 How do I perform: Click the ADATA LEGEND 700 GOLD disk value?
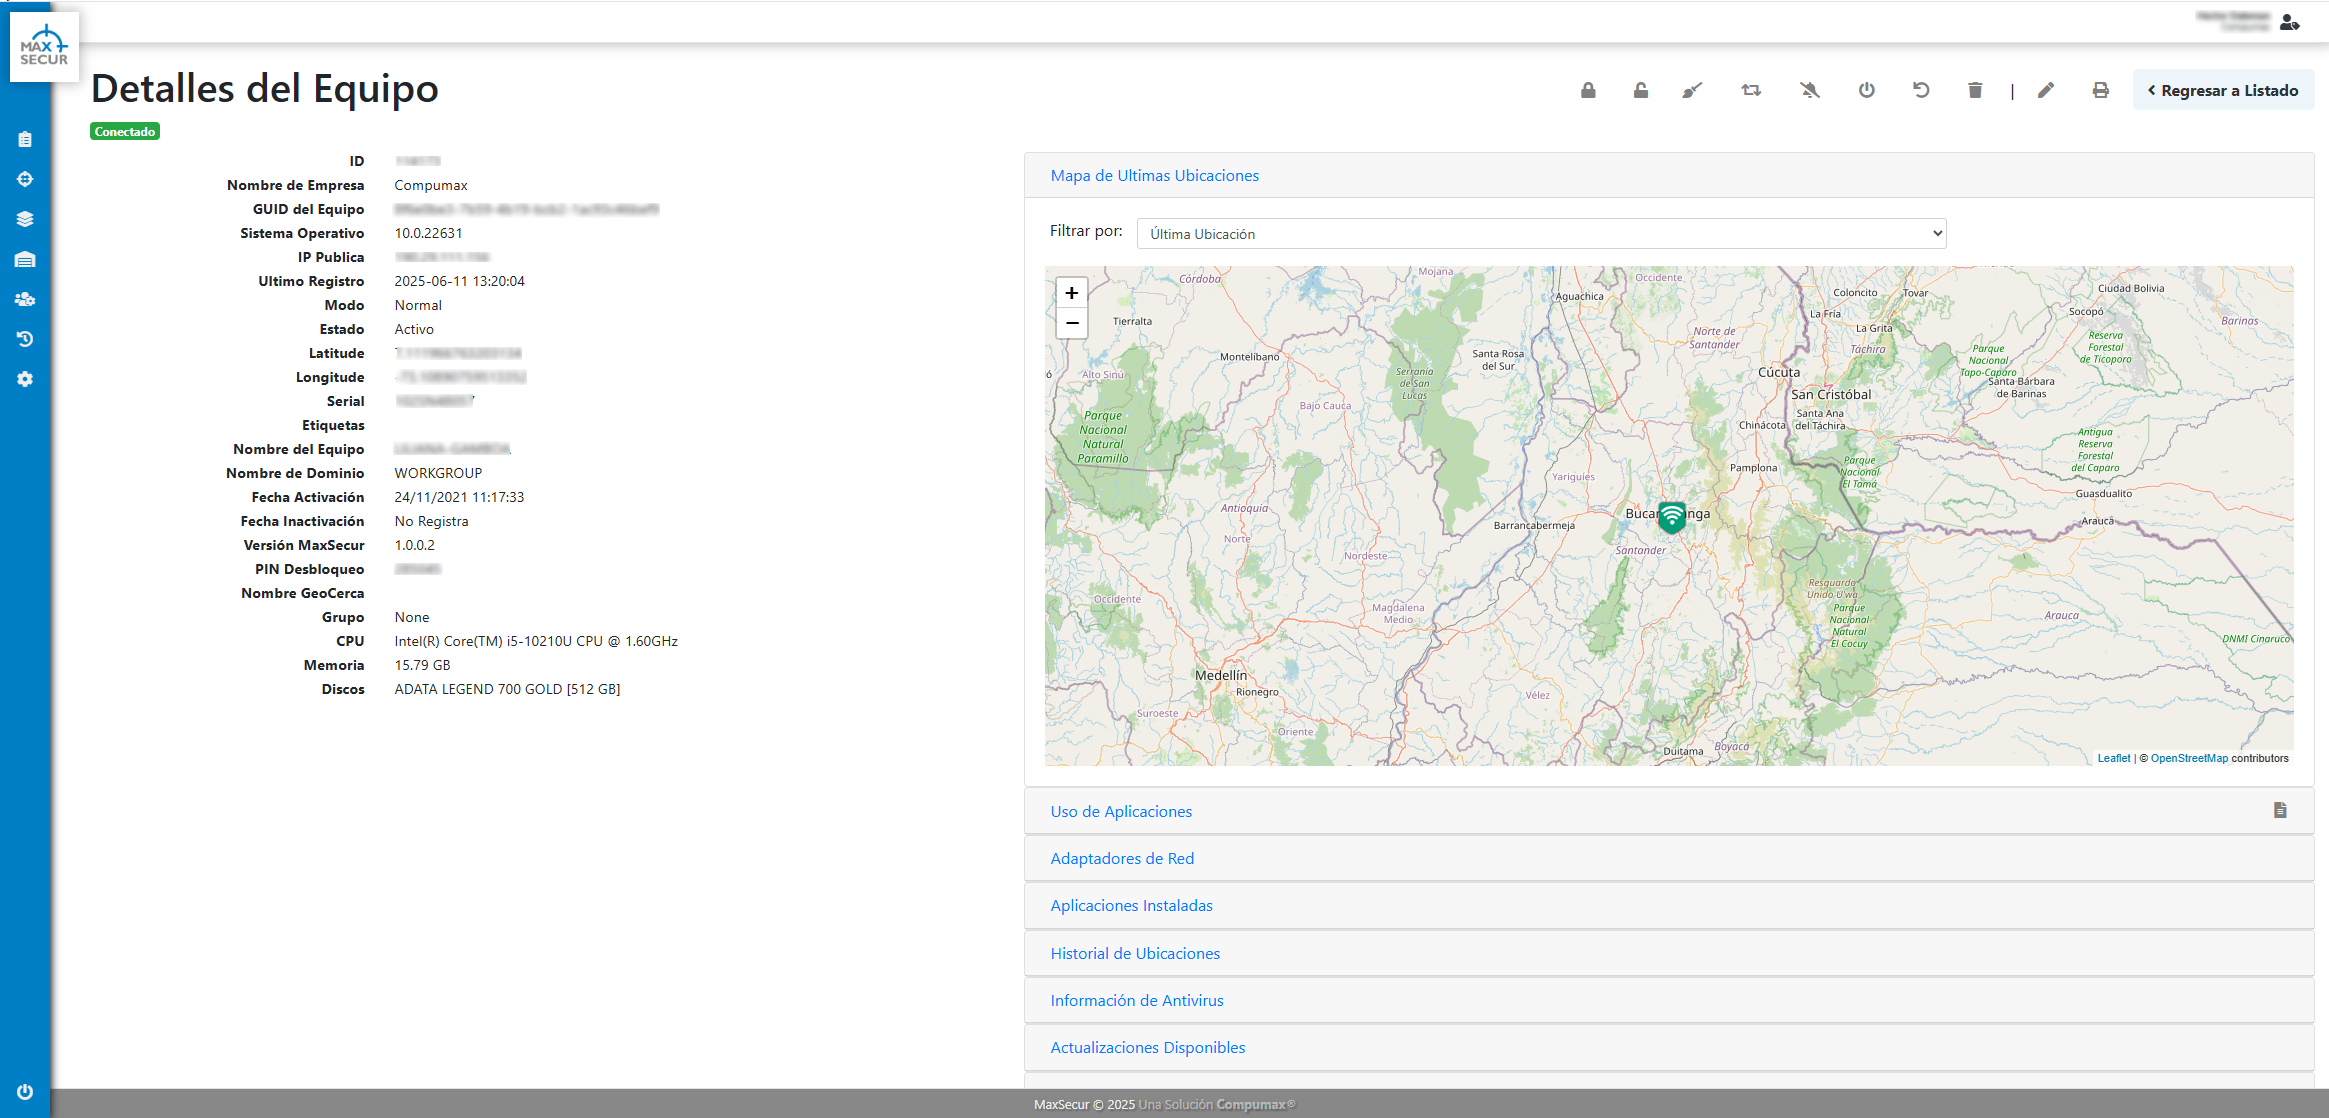pyautogui.click(x=507, y=690)
